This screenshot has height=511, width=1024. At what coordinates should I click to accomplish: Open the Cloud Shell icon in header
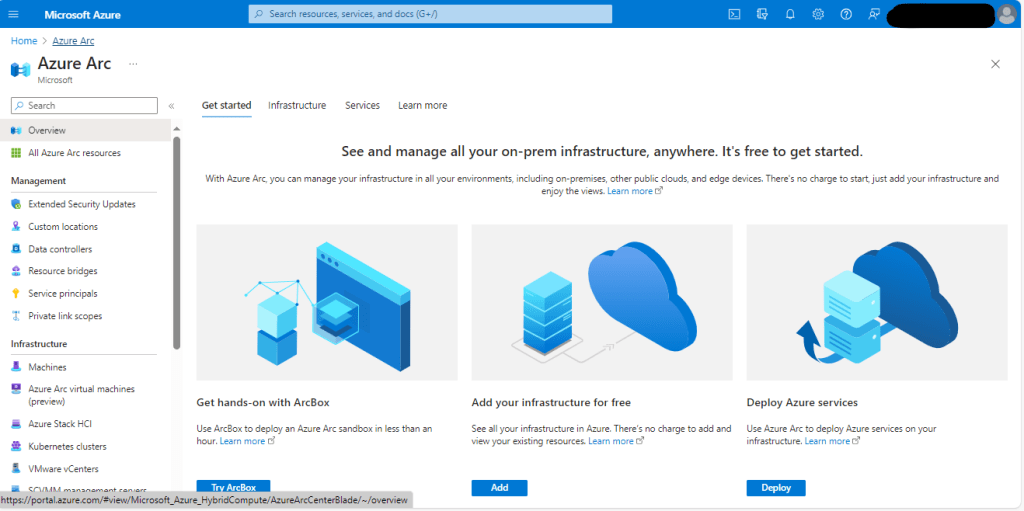734,14
